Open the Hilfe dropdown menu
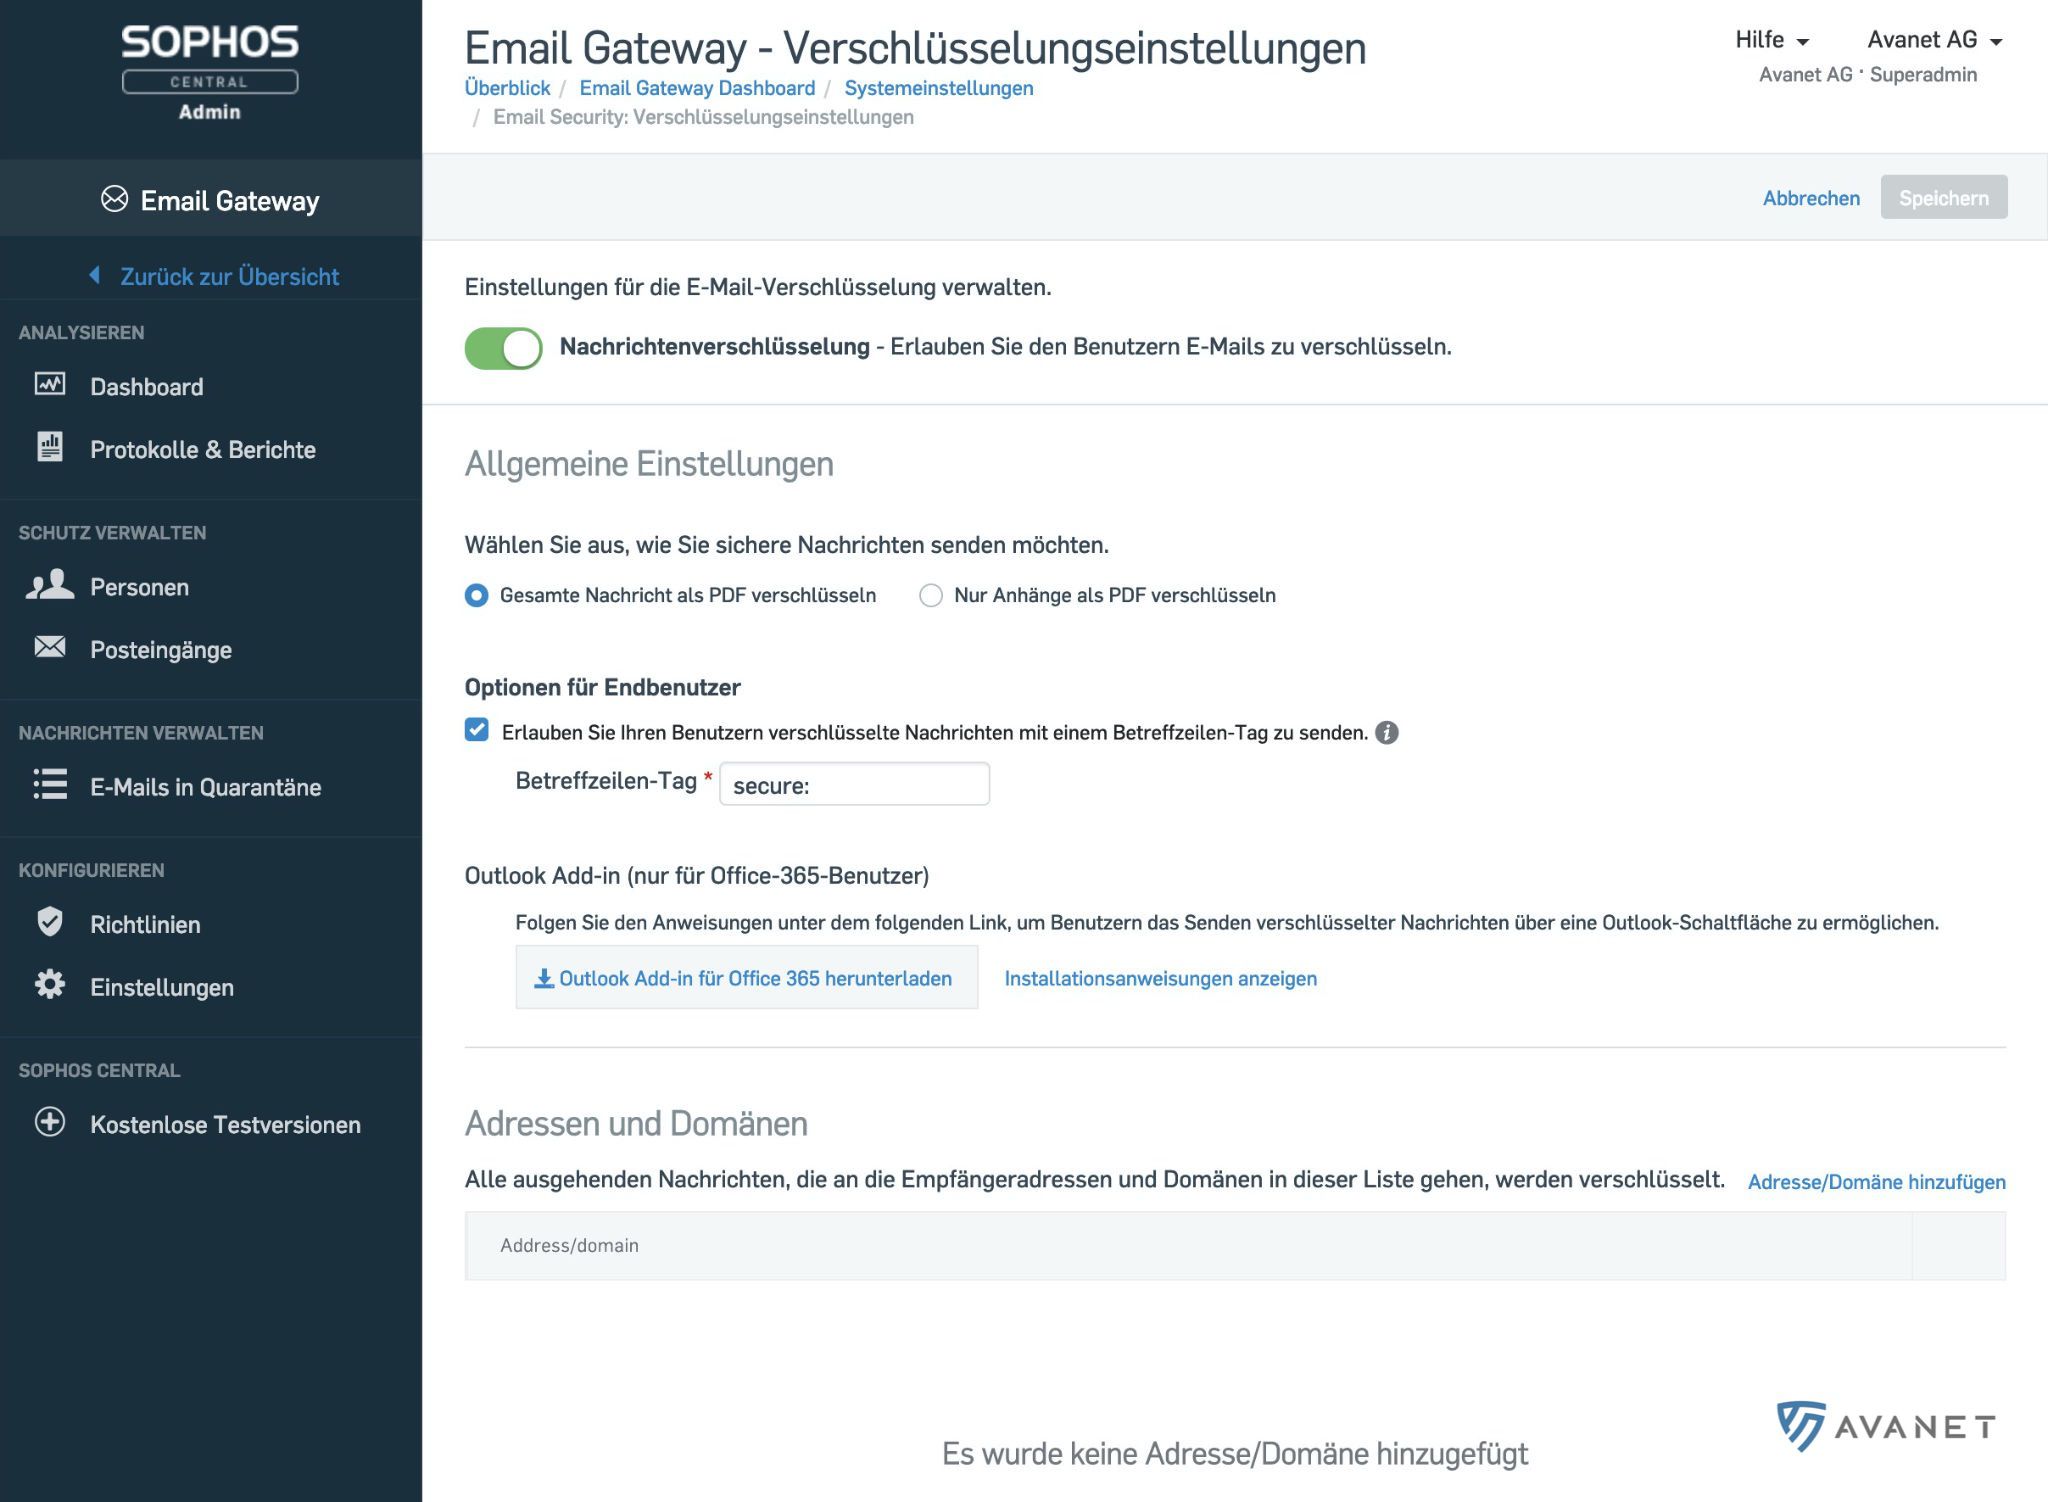 [x=1772, y=40]
